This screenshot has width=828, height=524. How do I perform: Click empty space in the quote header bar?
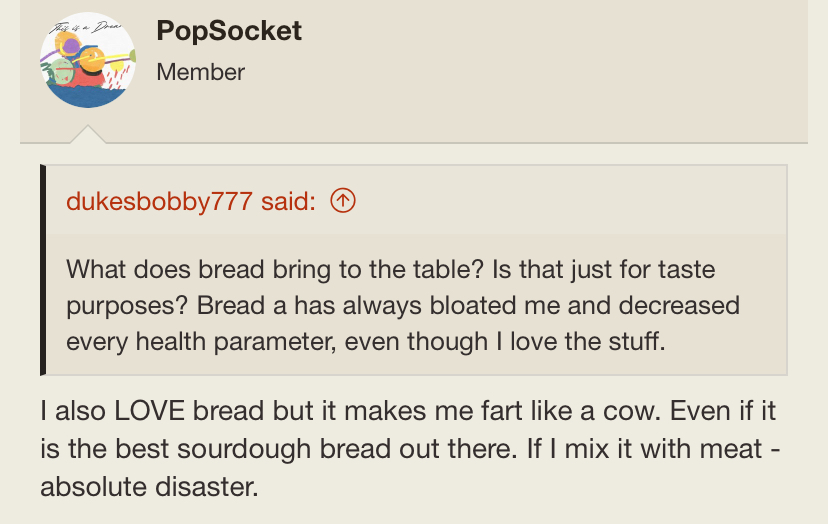570,201
